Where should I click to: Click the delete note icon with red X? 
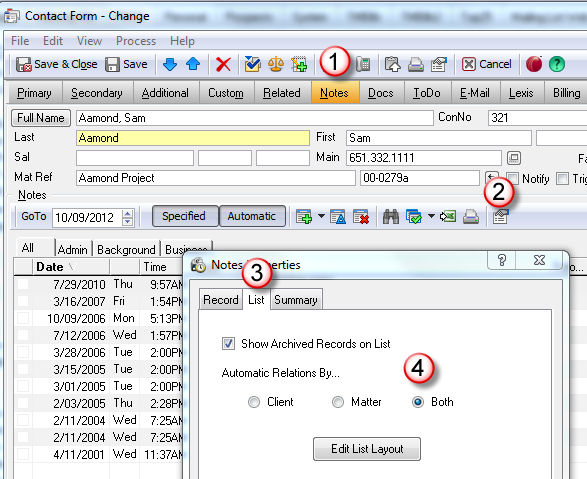click(361, 217)
